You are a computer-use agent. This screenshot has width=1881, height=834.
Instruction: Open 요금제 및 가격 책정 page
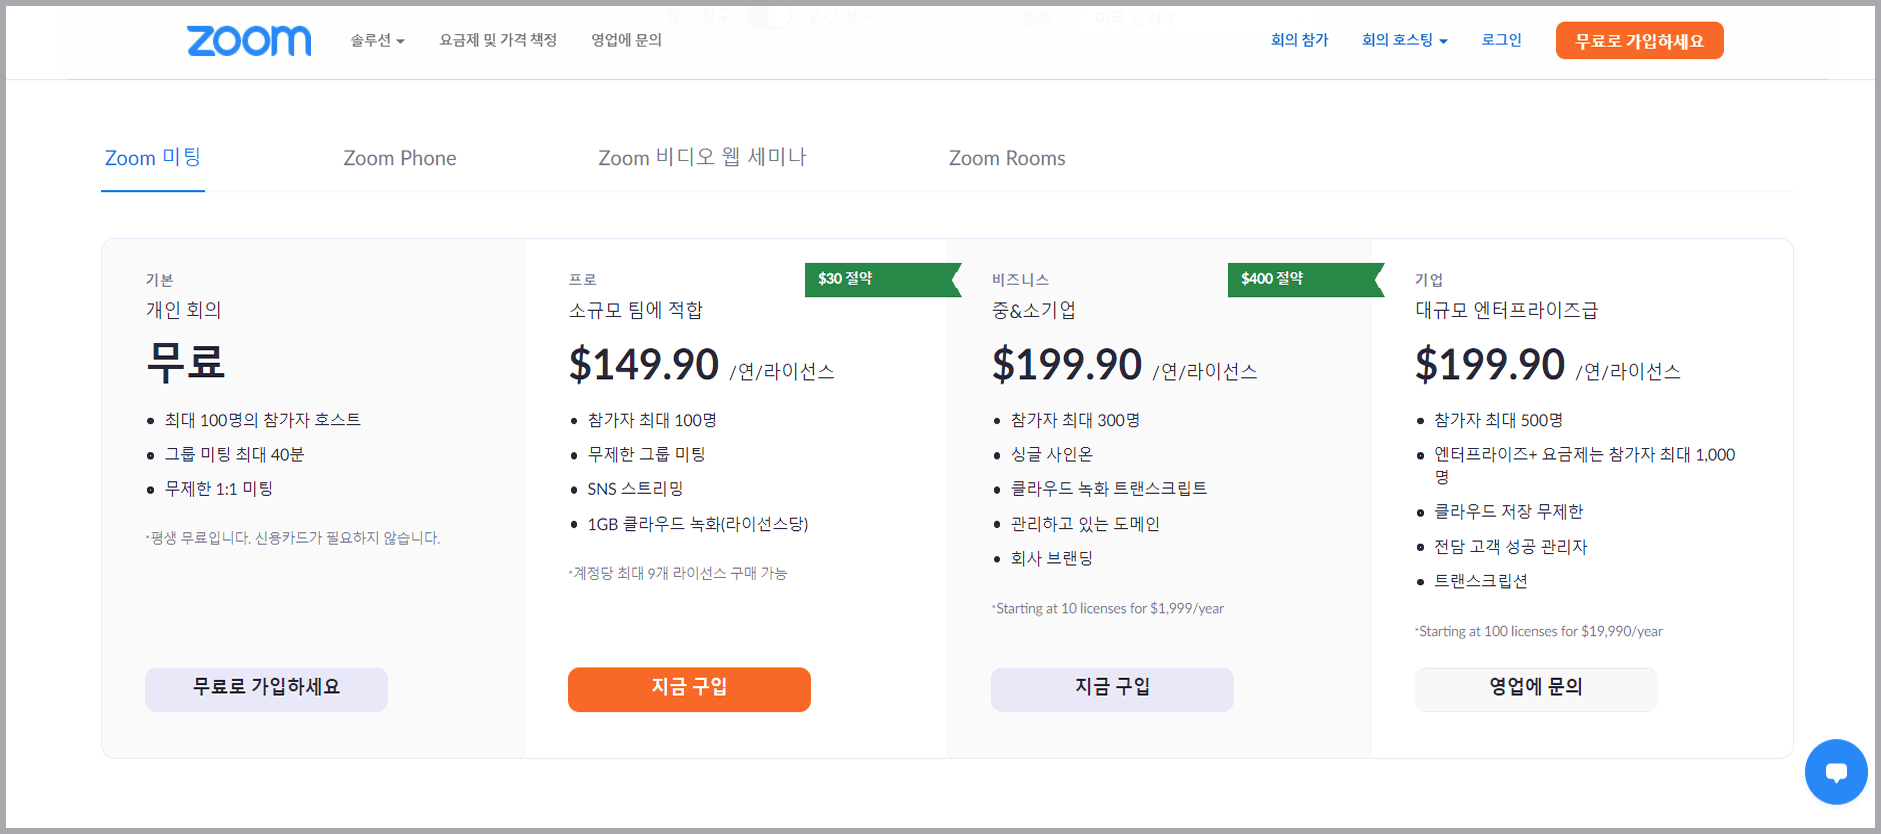[498, 40]
